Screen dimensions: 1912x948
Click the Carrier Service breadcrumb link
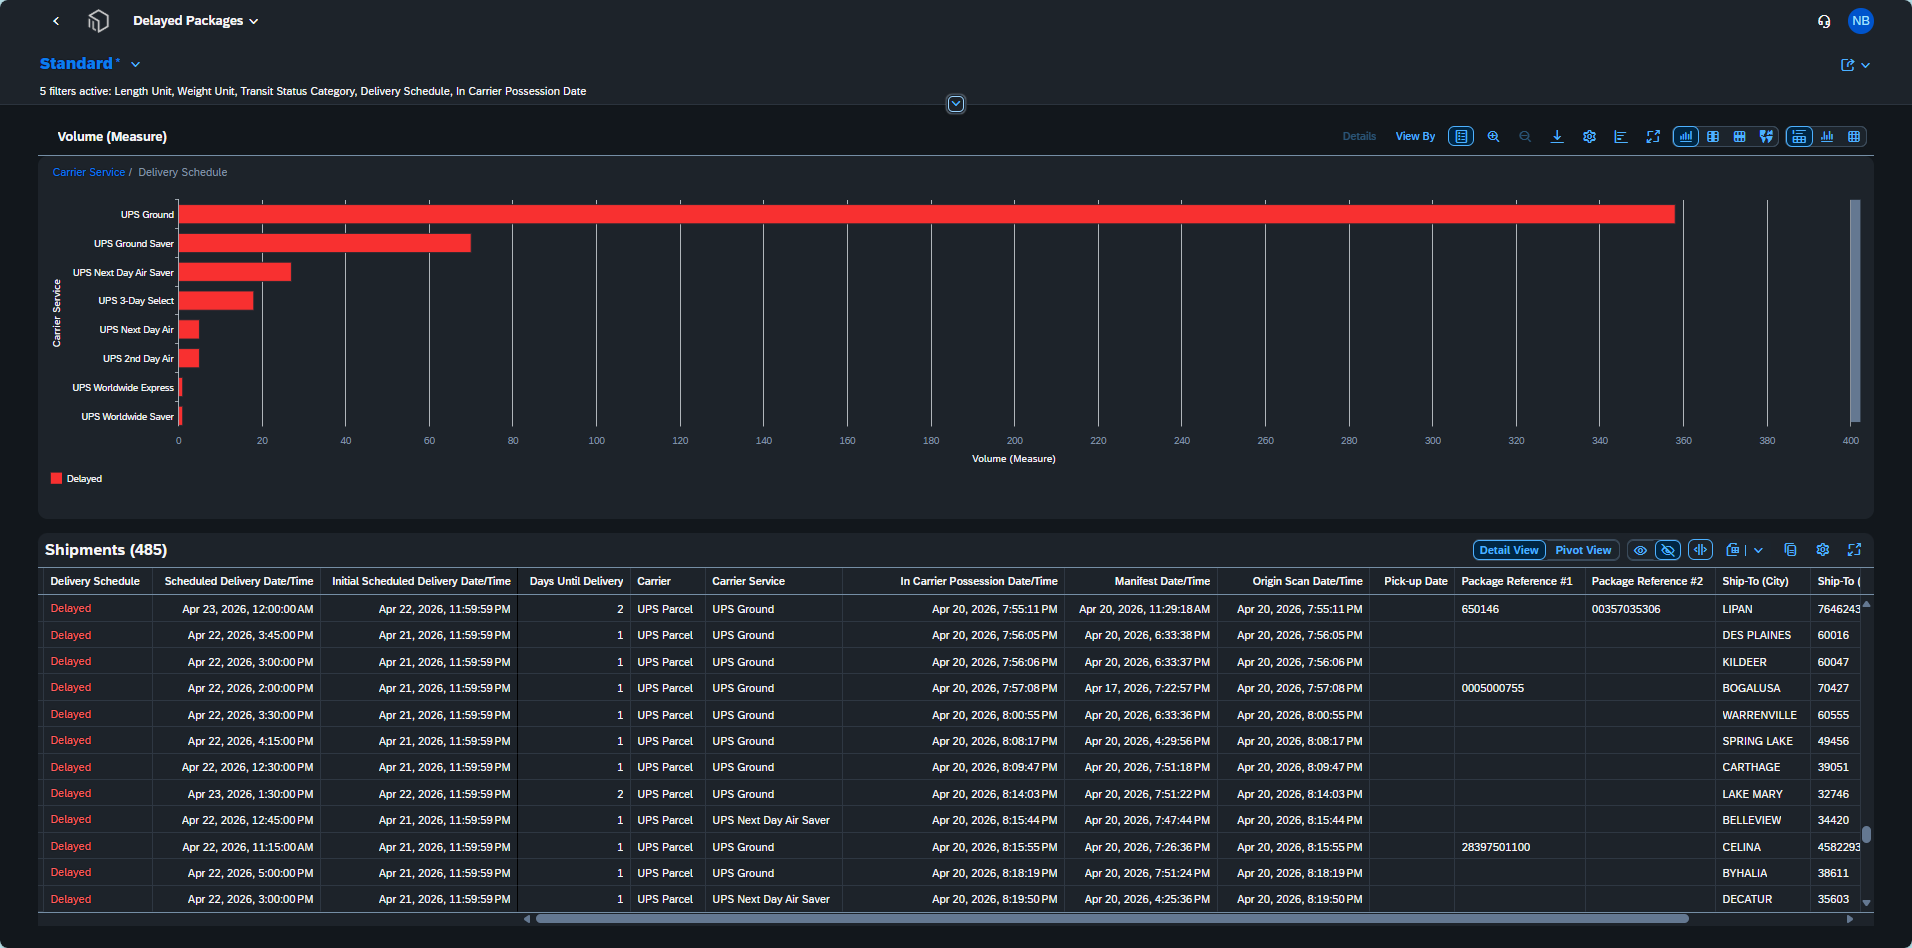89,172
